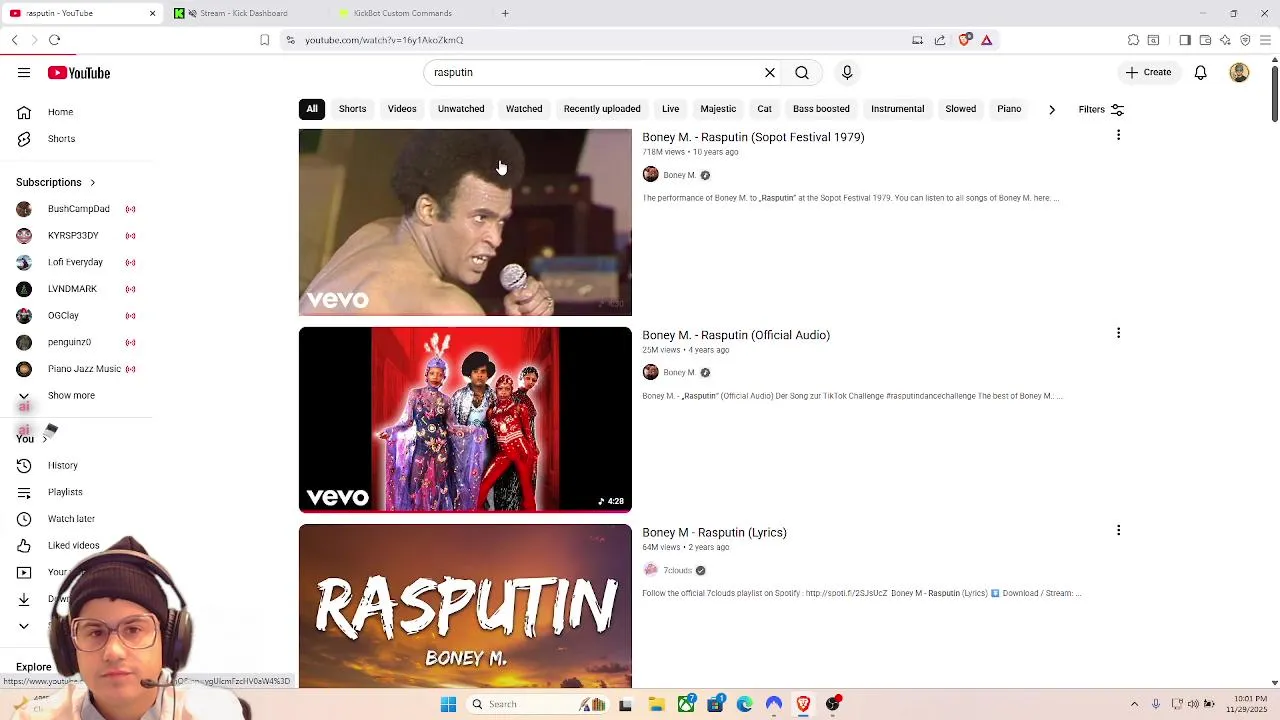The image size is (1280, 720).
Task: Select the Shorts filter chip
Action: (x=352, y=109)
